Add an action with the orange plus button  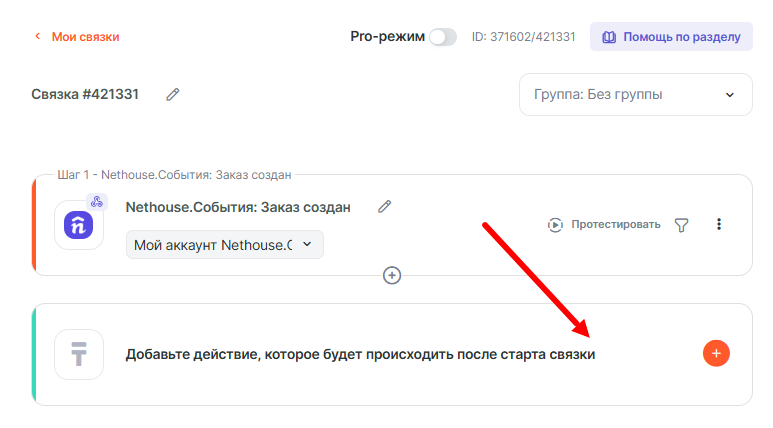[716, 353]
